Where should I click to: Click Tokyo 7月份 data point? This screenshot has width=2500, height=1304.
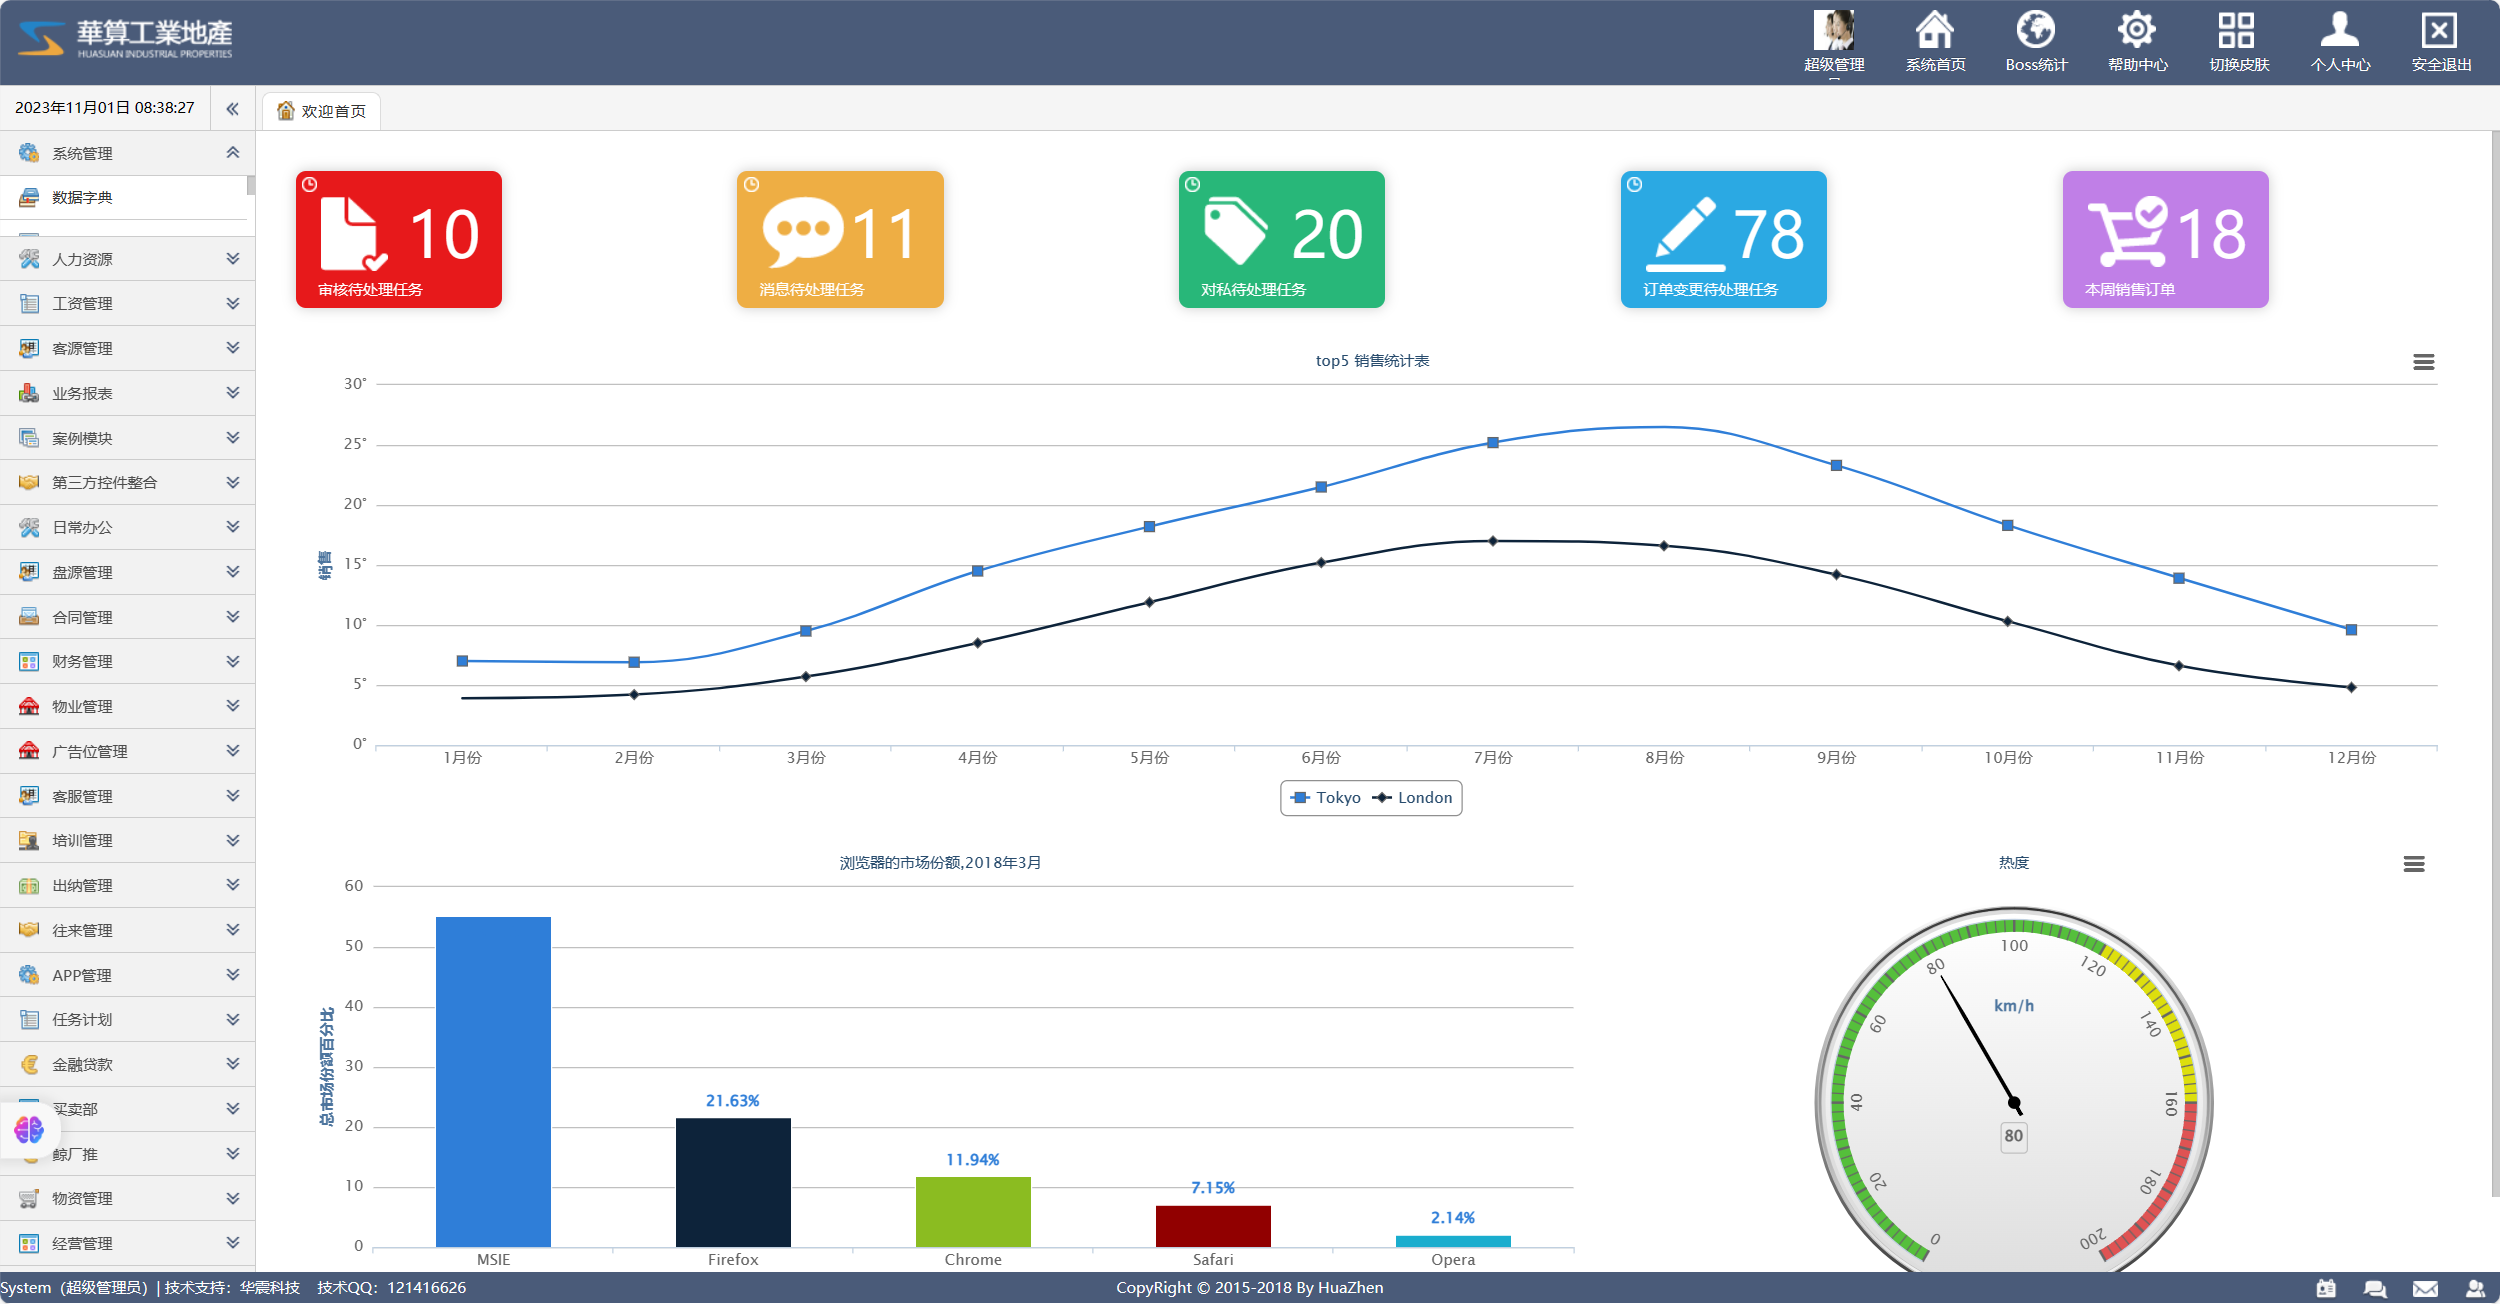(1493, 443)
